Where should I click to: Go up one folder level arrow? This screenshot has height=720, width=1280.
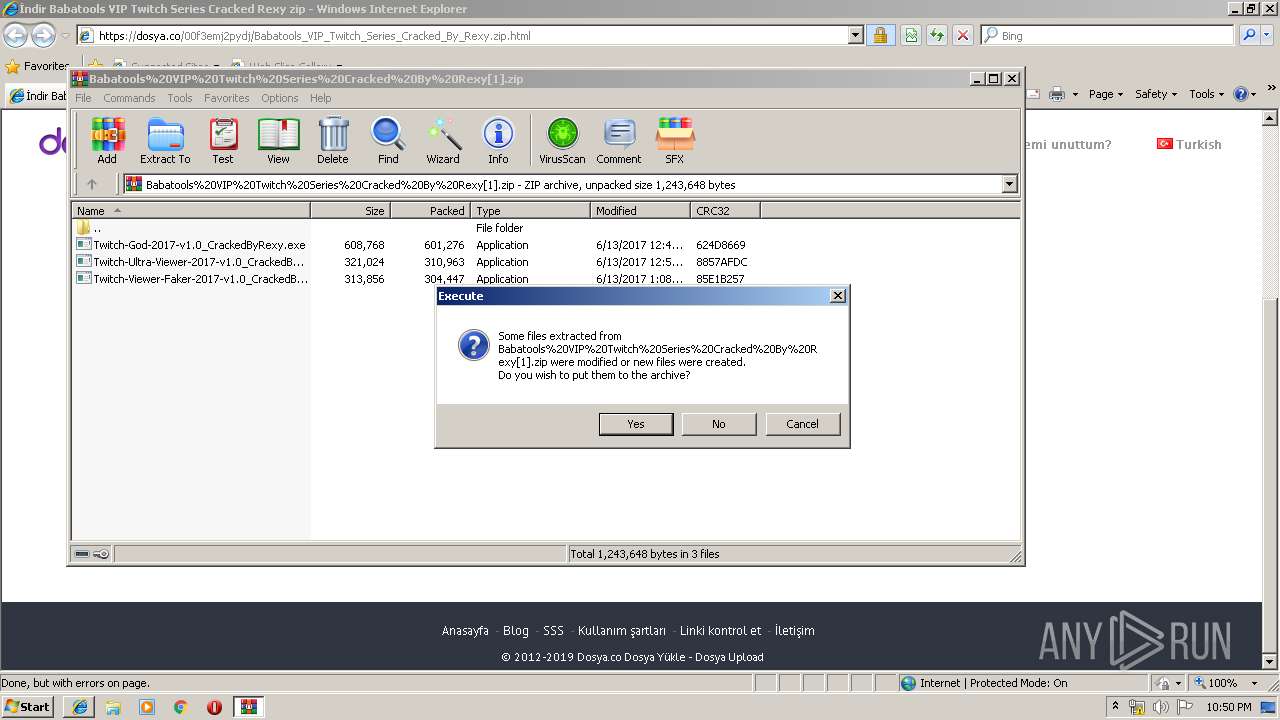pos(92,184)
